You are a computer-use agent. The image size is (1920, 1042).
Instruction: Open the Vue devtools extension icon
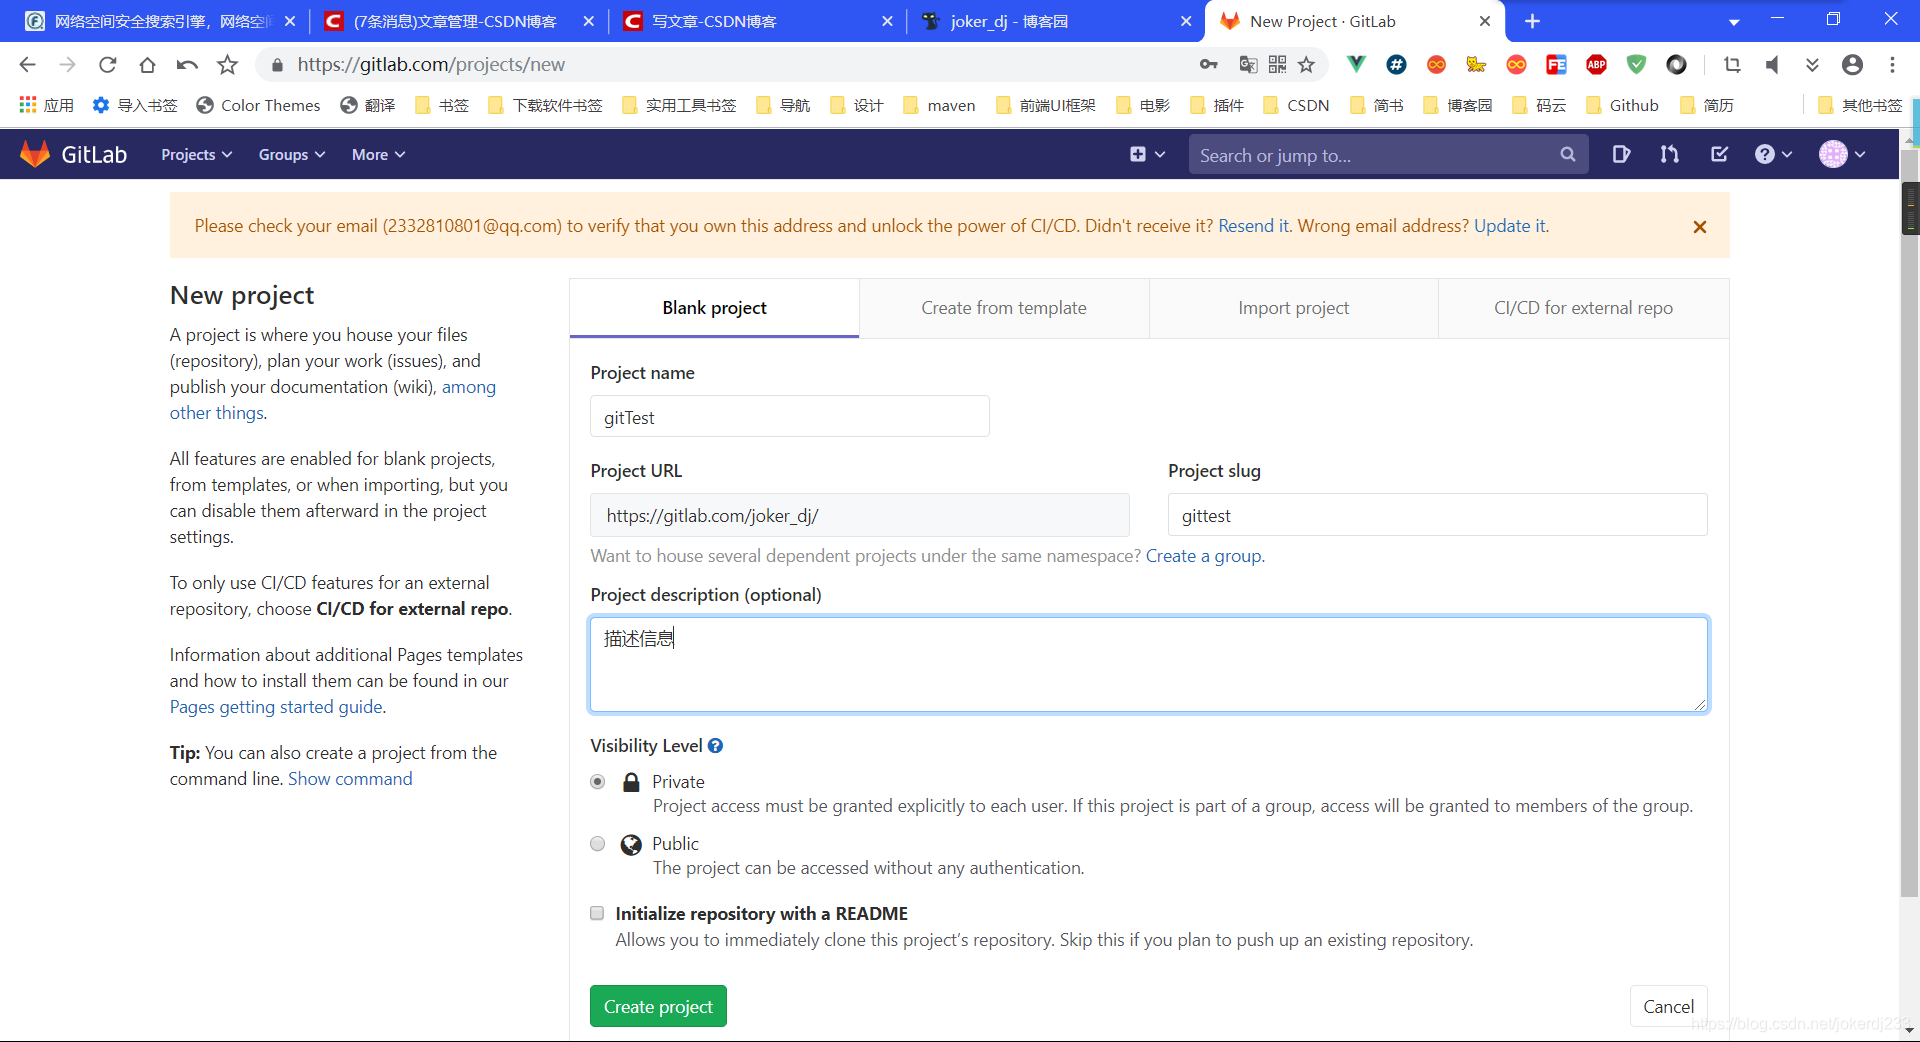1356,64
